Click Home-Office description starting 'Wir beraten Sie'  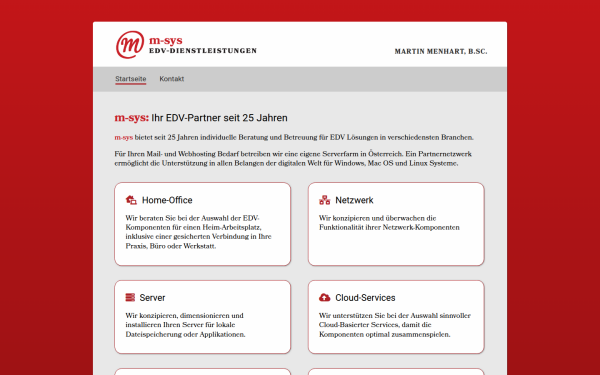click(x=199, y=232)
